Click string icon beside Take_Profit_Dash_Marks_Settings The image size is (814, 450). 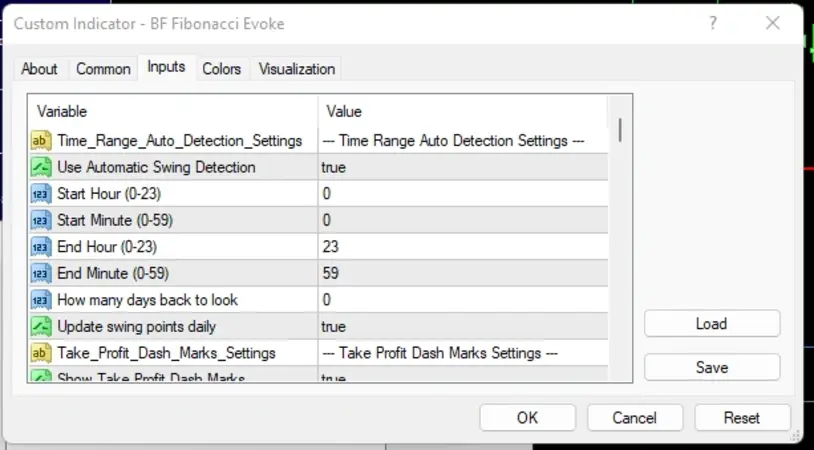pyautogui.click(x=41, y=353)
